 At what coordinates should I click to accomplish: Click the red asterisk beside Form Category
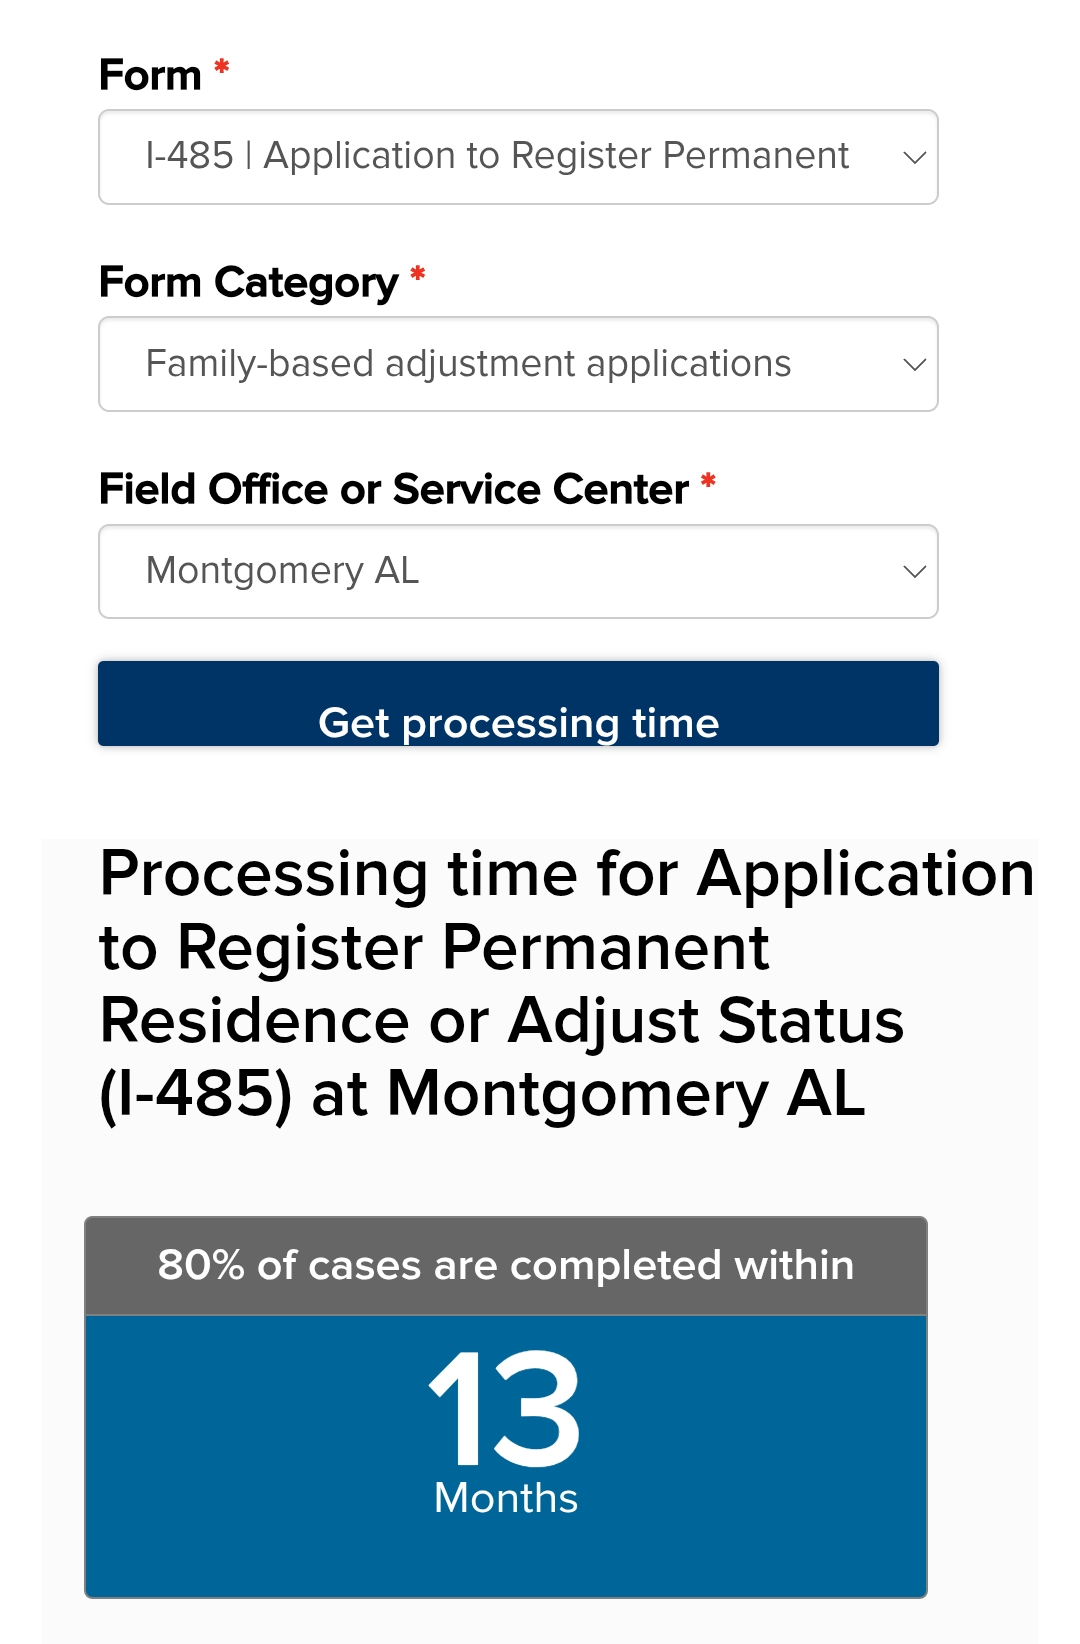418,275
